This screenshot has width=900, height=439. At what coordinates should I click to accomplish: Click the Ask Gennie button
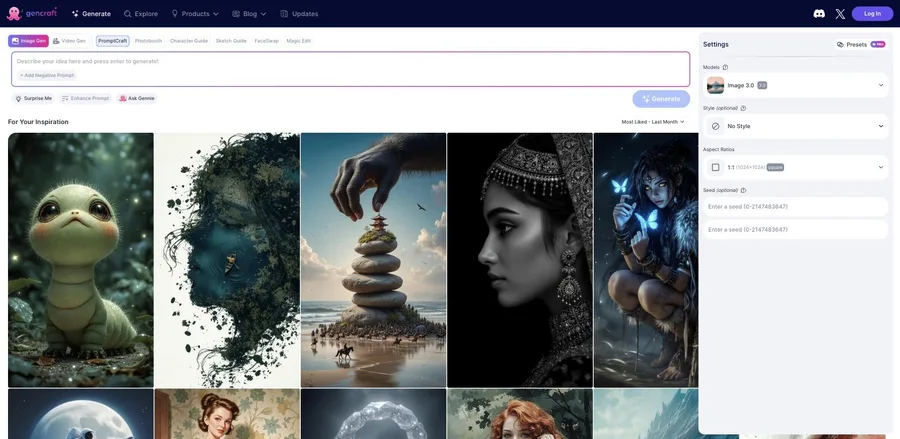click(x=137, y=99)
